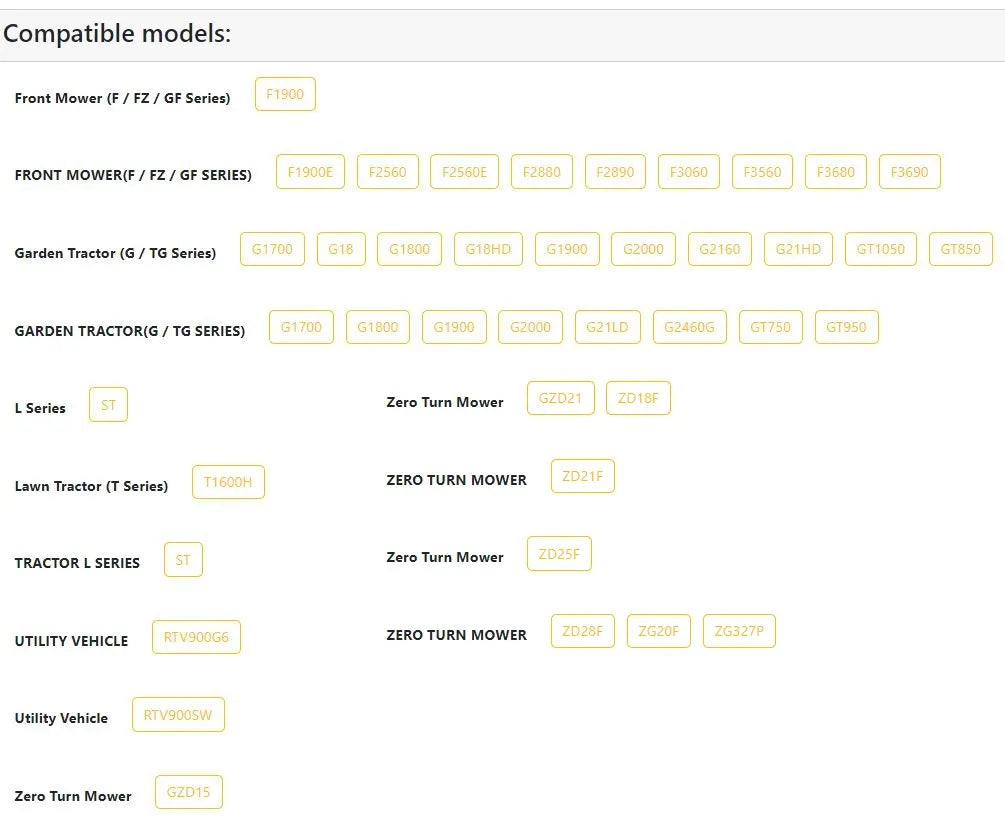Select G1900 in Garden Tractor (G / TG Series) row
1005x829 pixels.
click(x=567, y=249)
